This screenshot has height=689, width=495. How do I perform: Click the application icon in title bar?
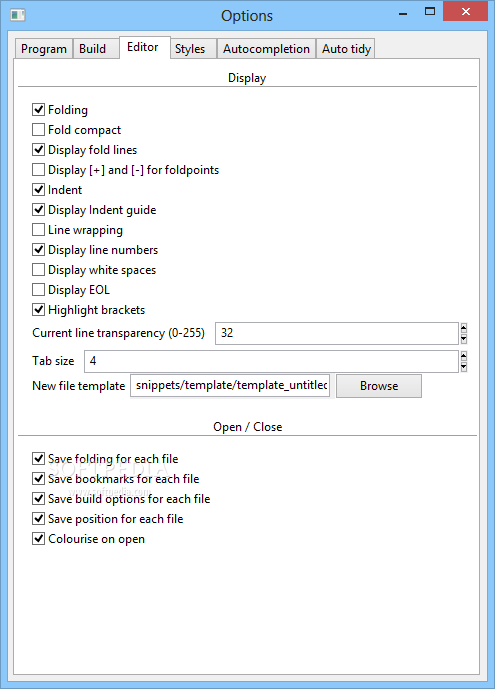point(18,15)
